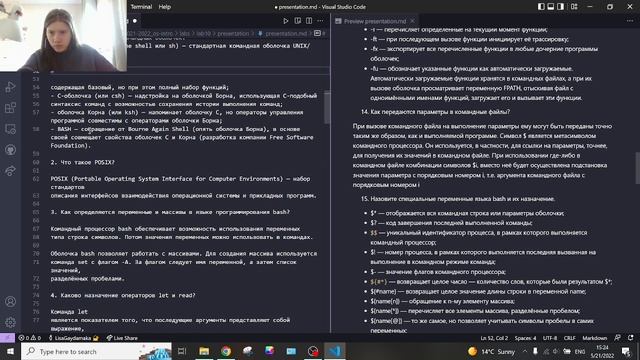Open the Help menu
The image size is (640, 360).
click(x=164, y=7)
